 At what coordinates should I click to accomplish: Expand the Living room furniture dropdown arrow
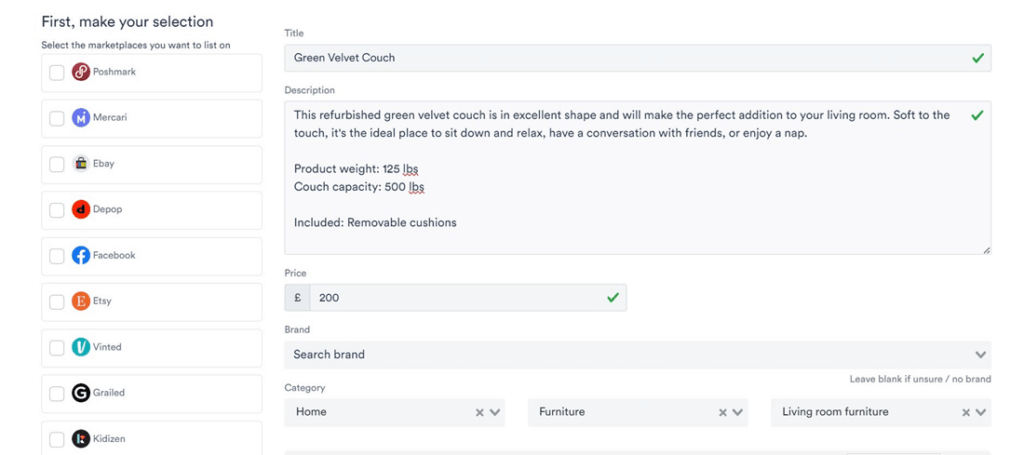(981, 412)
